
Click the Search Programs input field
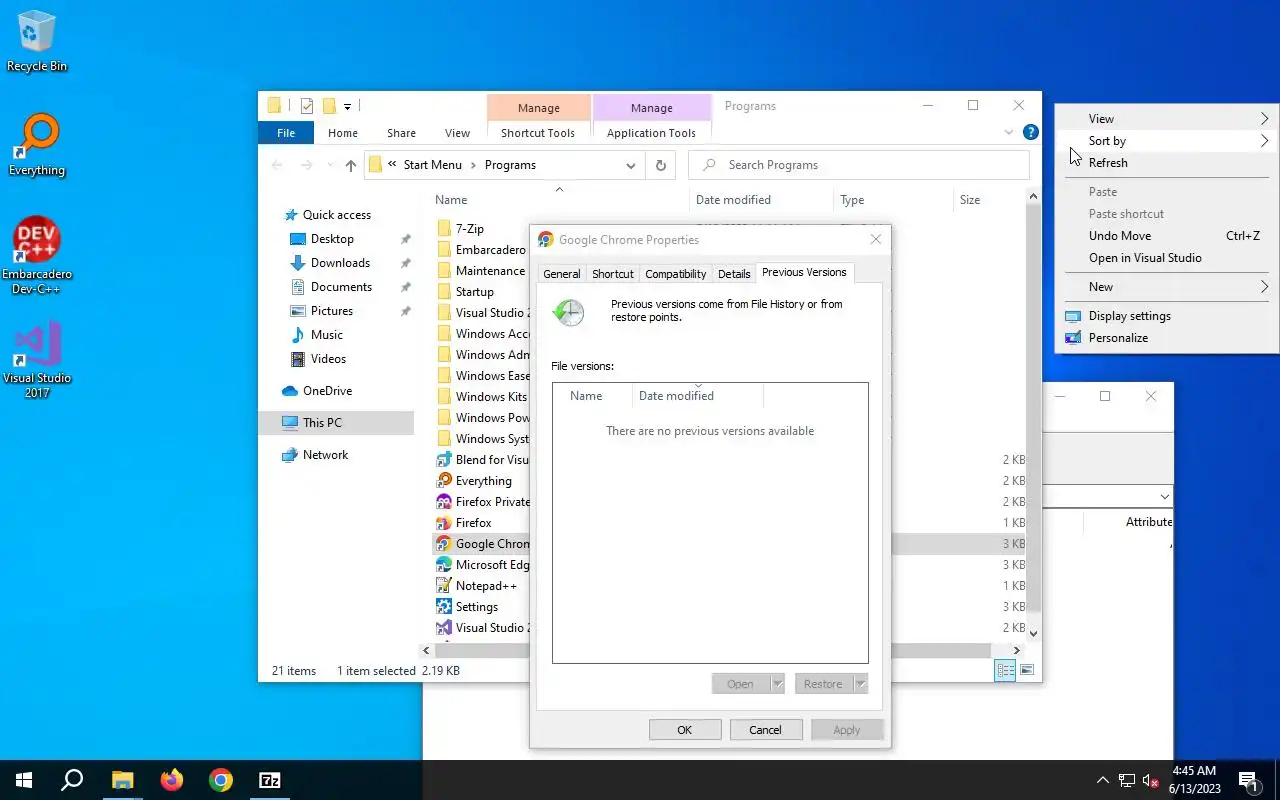click(859, 165)
